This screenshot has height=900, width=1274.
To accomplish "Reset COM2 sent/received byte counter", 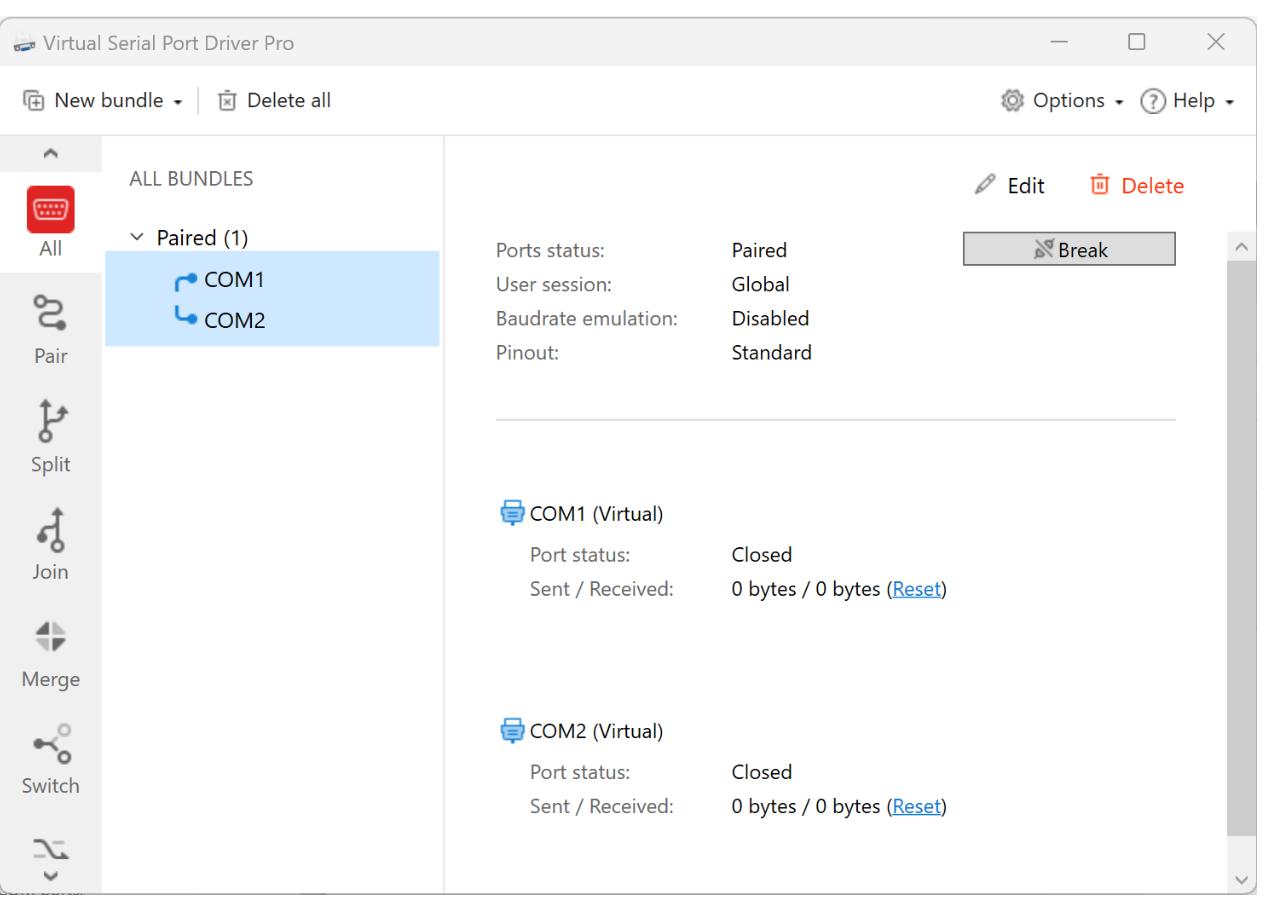I will pyautogui.click(x=917, y=806).
